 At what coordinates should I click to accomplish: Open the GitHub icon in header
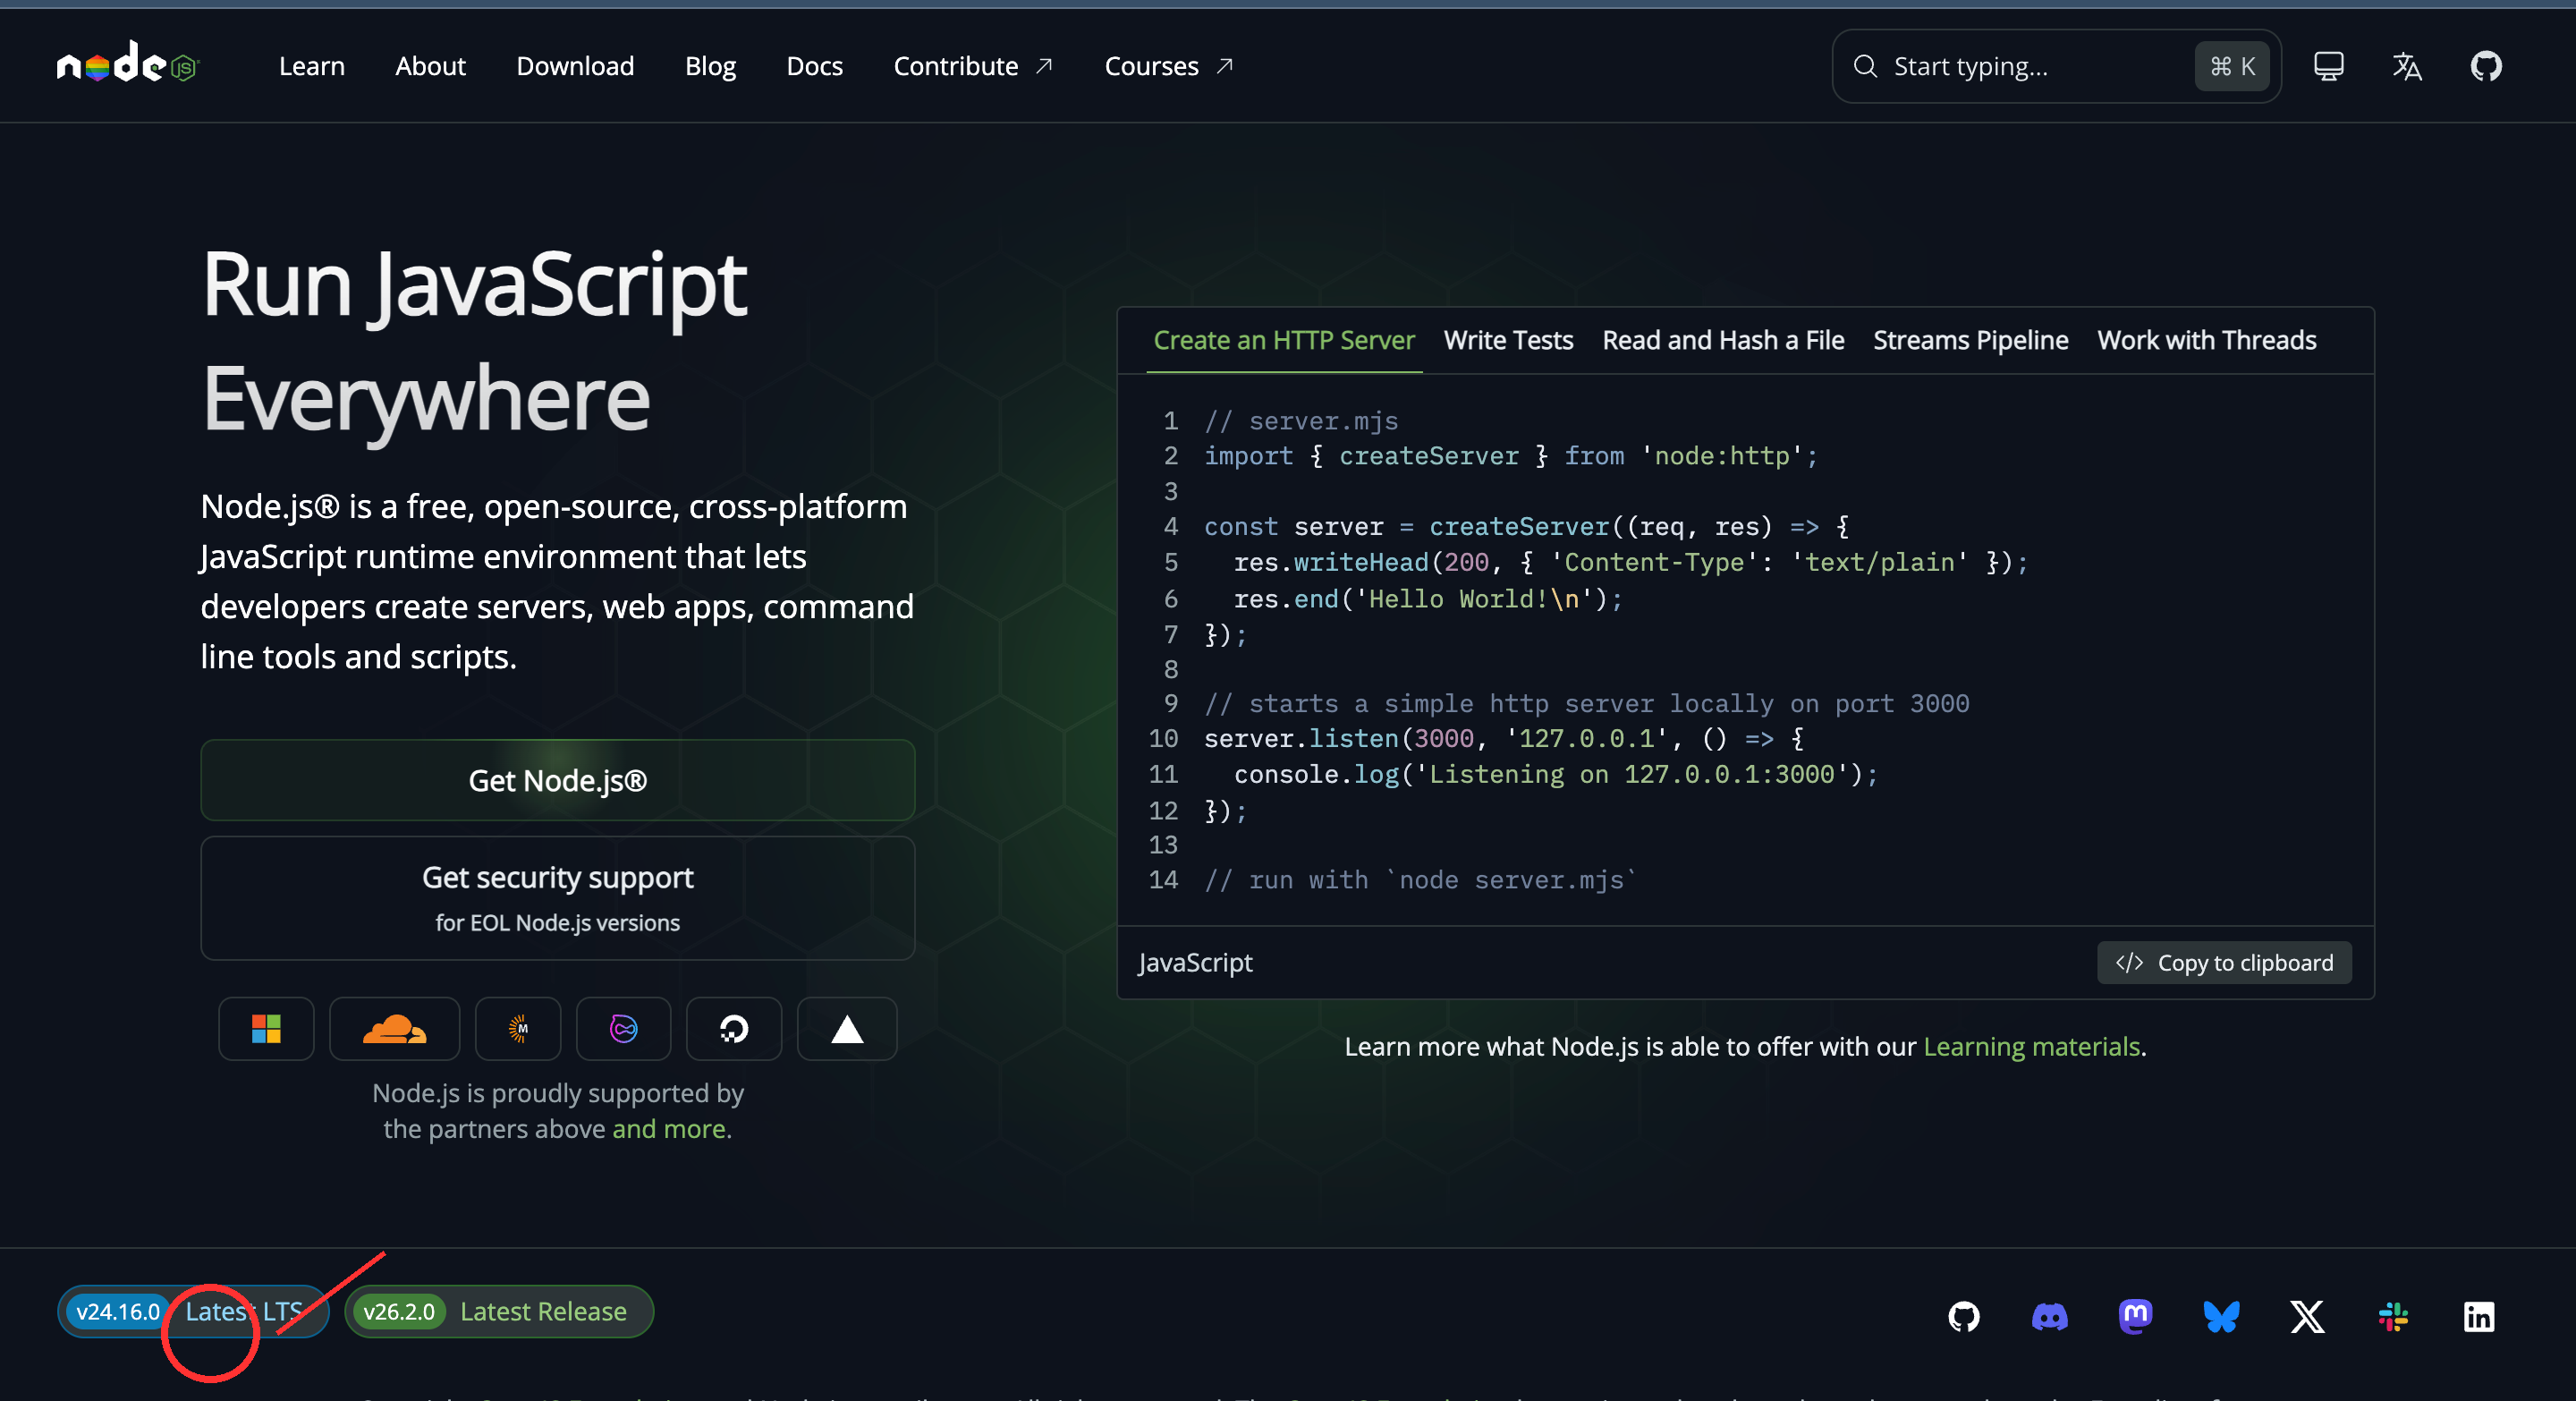click(2486, 66)
